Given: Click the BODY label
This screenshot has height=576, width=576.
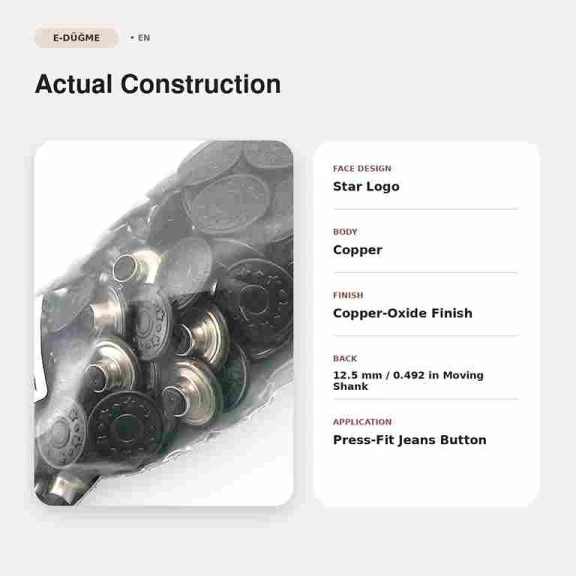Looking at the screenshot, I should (x=345, y=232).
